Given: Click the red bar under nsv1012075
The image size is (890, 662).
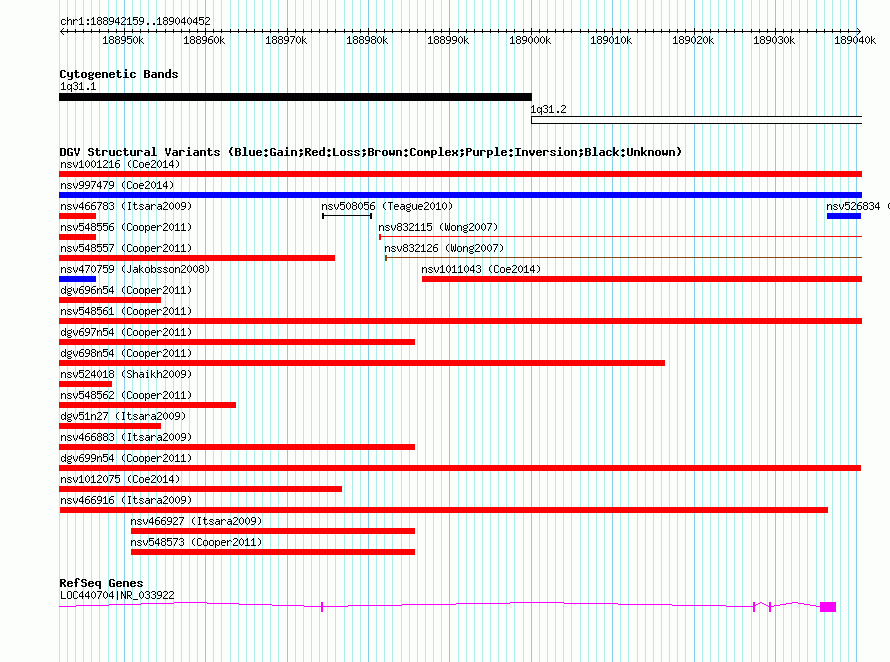Looking at the screenshot, I should [x=200, y=489].
